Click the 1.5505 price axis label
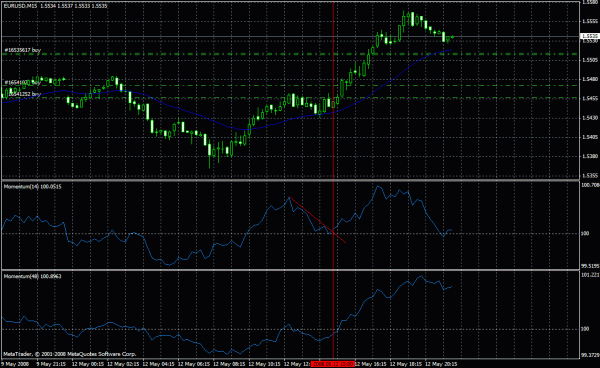The height and width of the screenshot is (368, 600). pyautogui.click(x=590, y=60)
